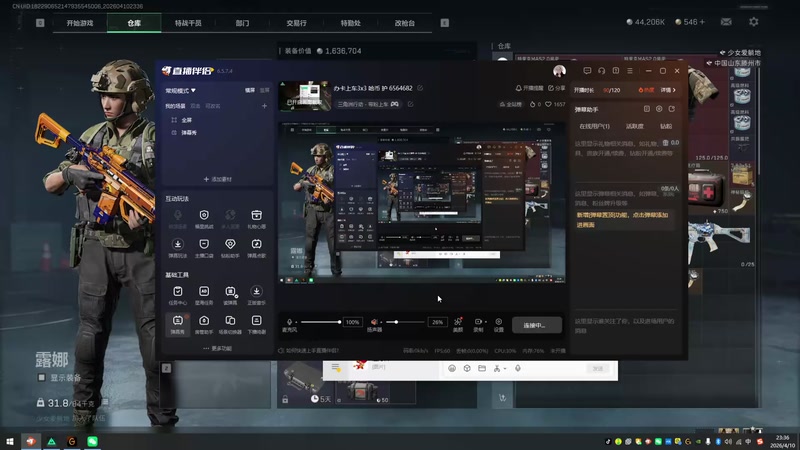
Task: Open speaker device dropdown arrow
Action: [381, 322]
